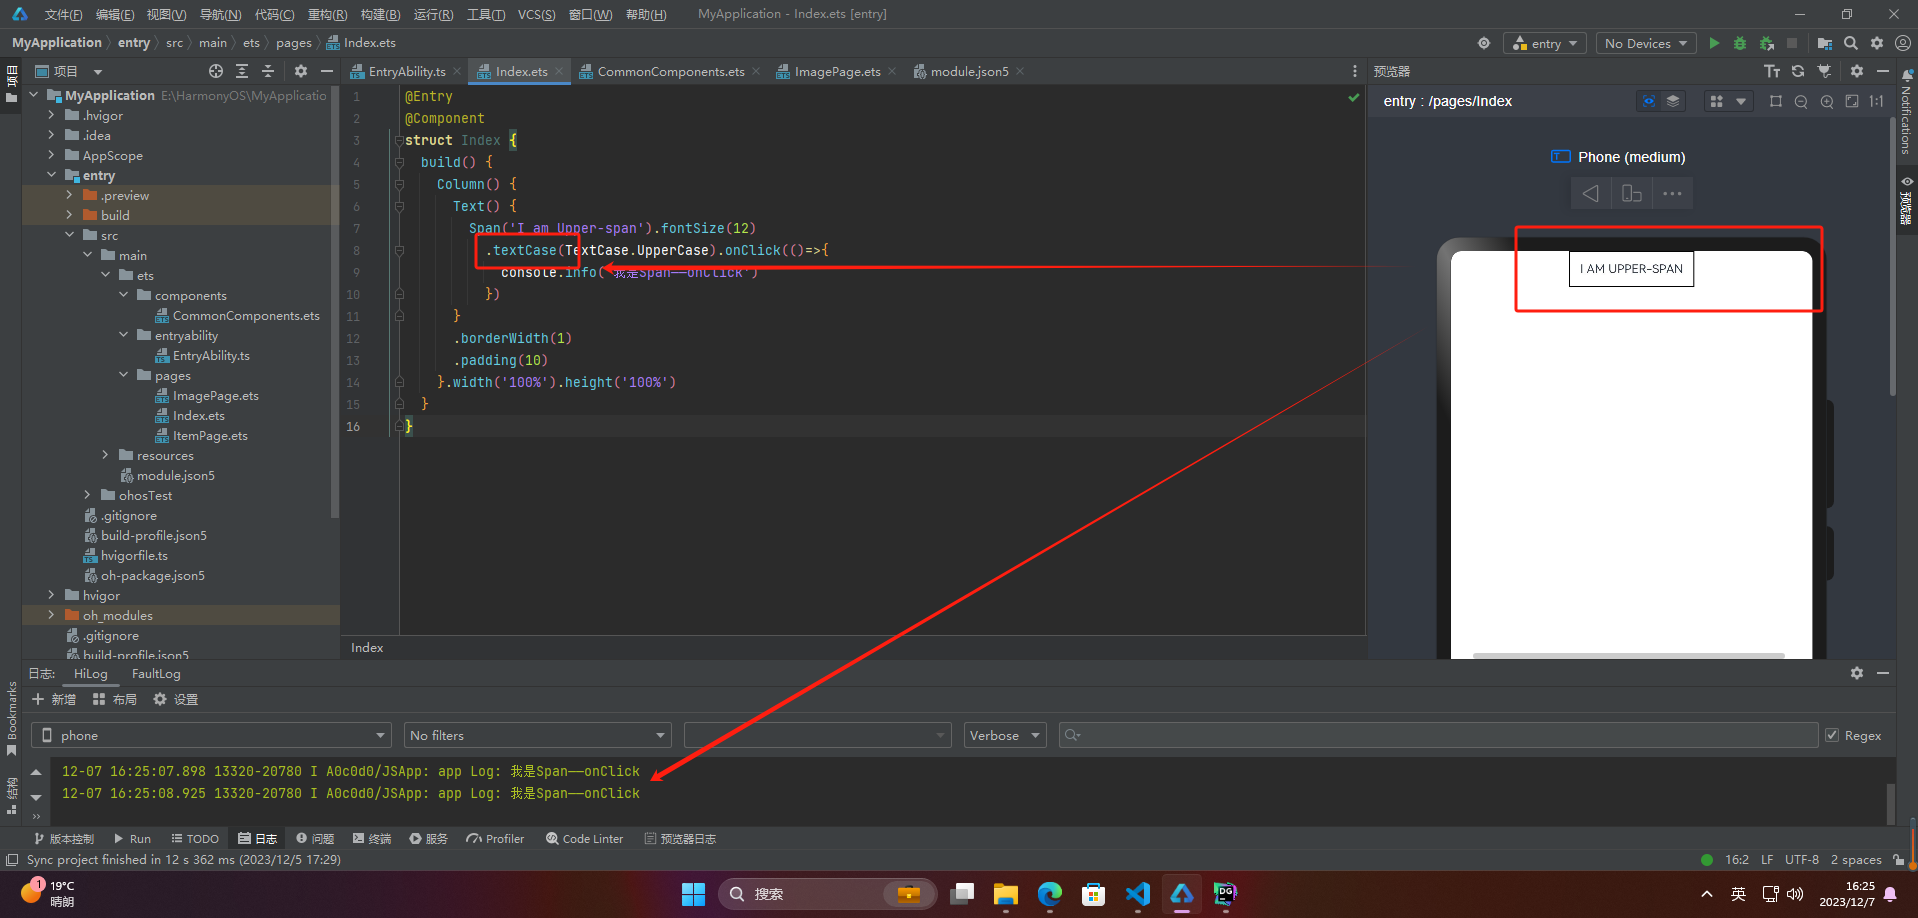Open previewer panel settings gear
Screen dimensions: 1918x918
click(1857, 71)
